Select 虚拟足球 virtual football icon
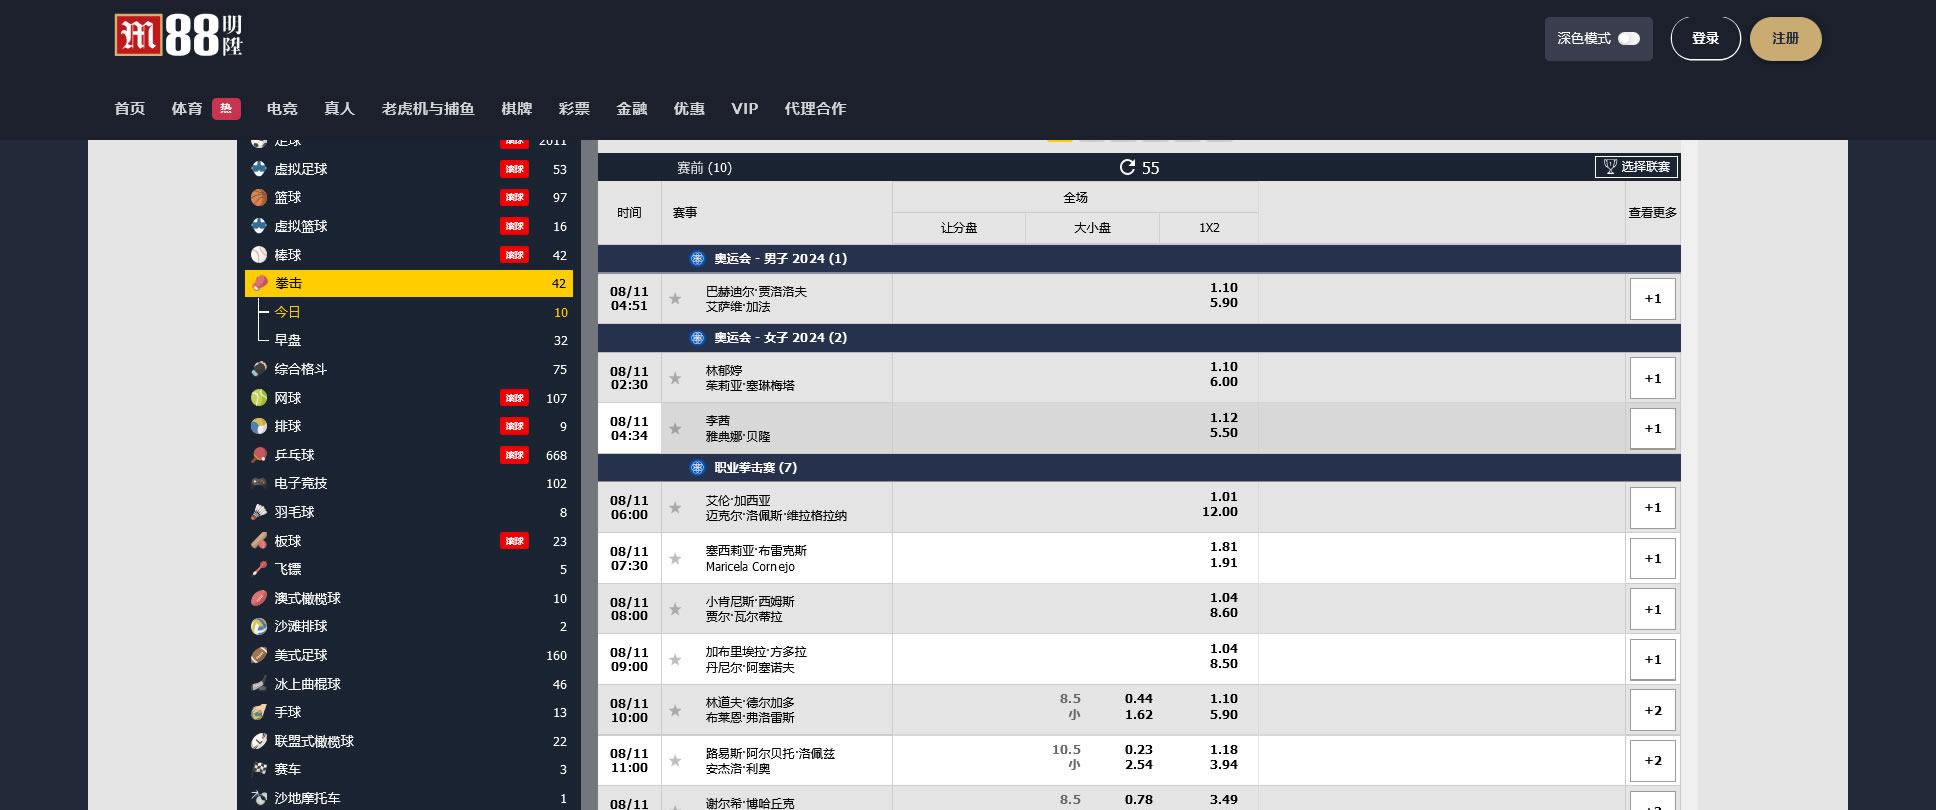 coord(259,169)
